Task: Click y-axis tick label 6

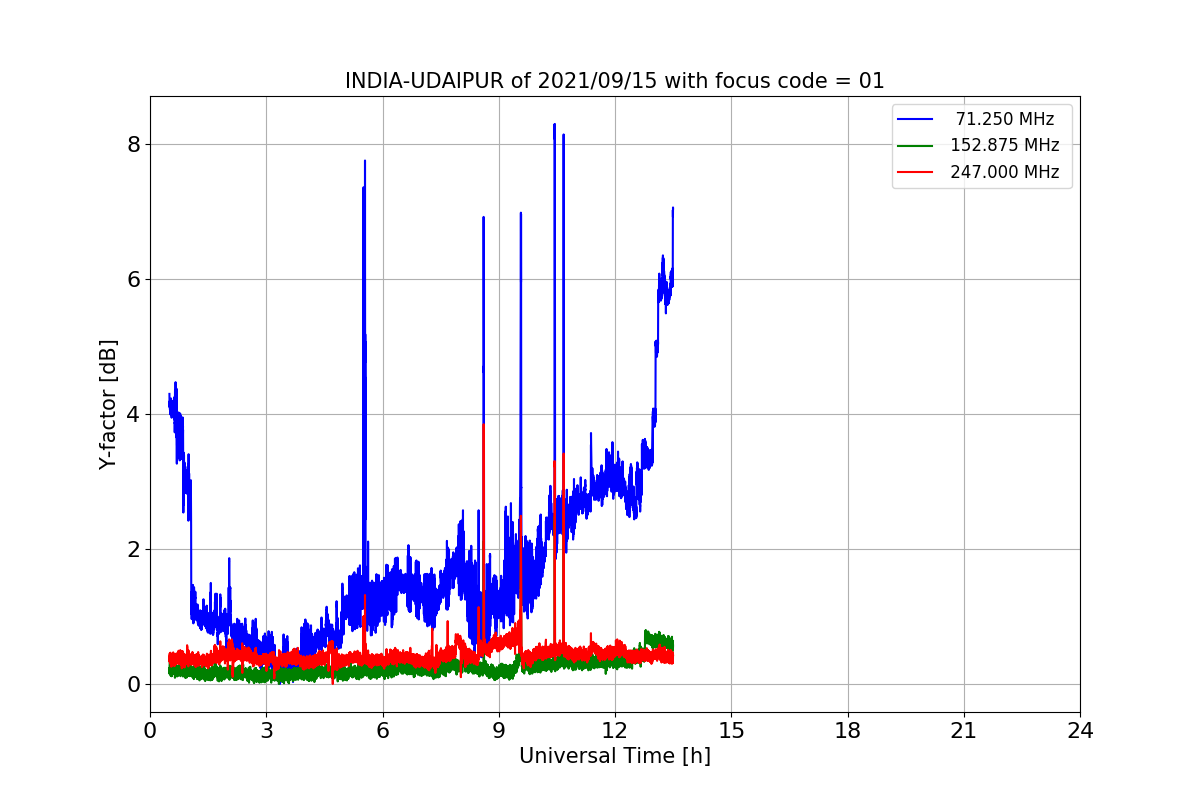Action: tap(134, 279)
